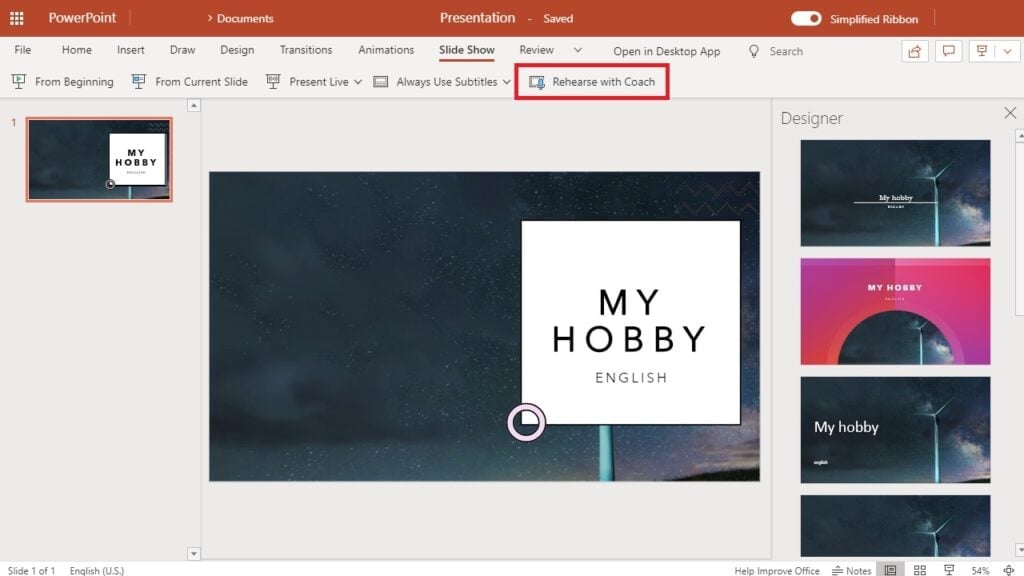Switch to Slide Sorter view
Screen dimensions: 1024x576
pyautogui.click(x=919, y=570)
